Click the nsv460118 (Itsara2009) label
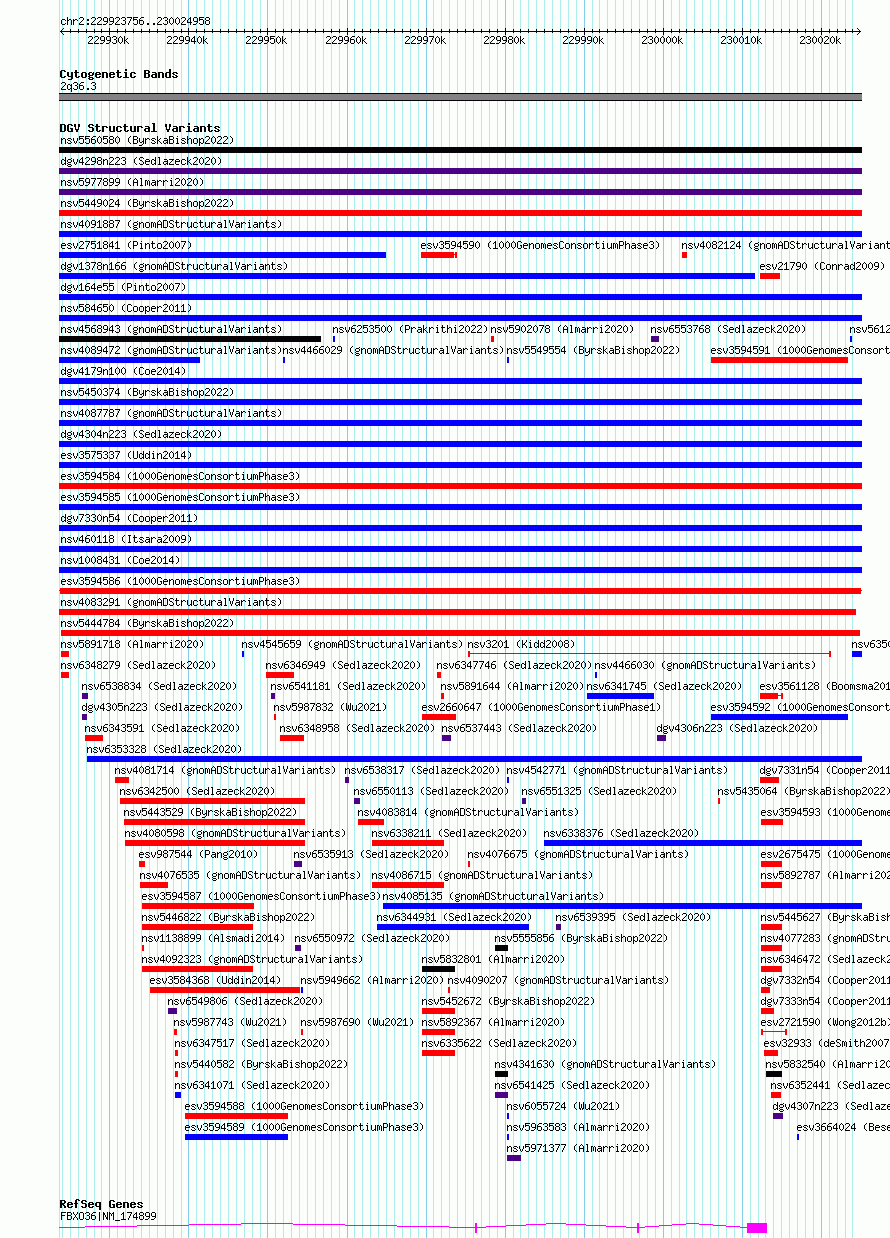This screenshot has width=890, height=1238. (126, 539)
